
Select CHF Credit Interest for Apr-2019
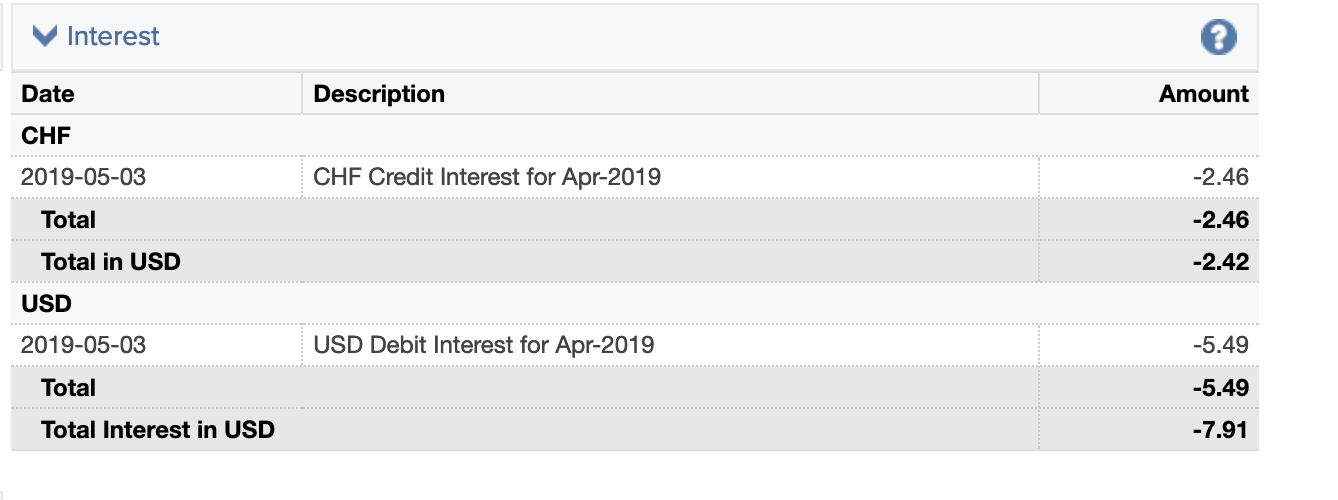coord(487,178)
